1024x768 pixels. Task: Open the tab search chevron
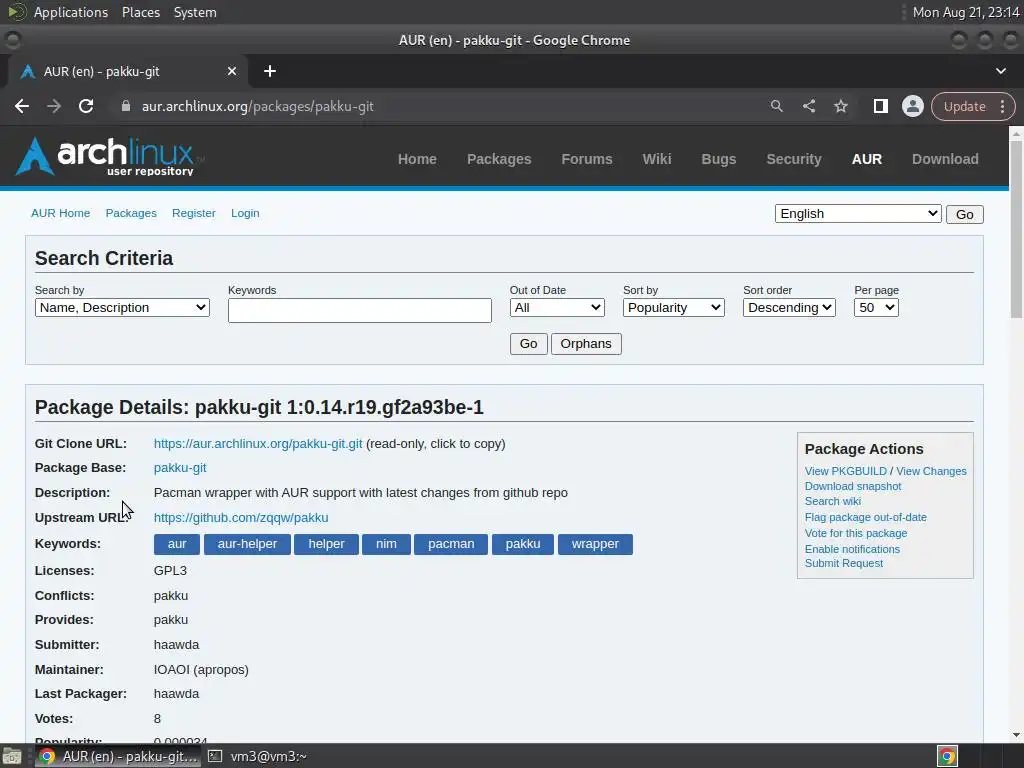pyautogui.click(x=1000, y=71)
